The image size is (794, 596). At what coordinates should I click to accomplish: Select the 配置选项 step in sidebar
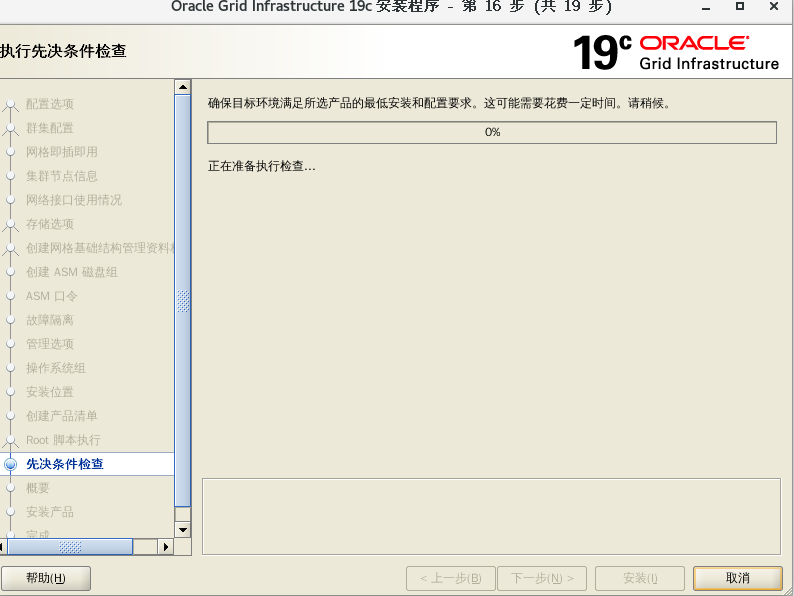coord(50,104)
